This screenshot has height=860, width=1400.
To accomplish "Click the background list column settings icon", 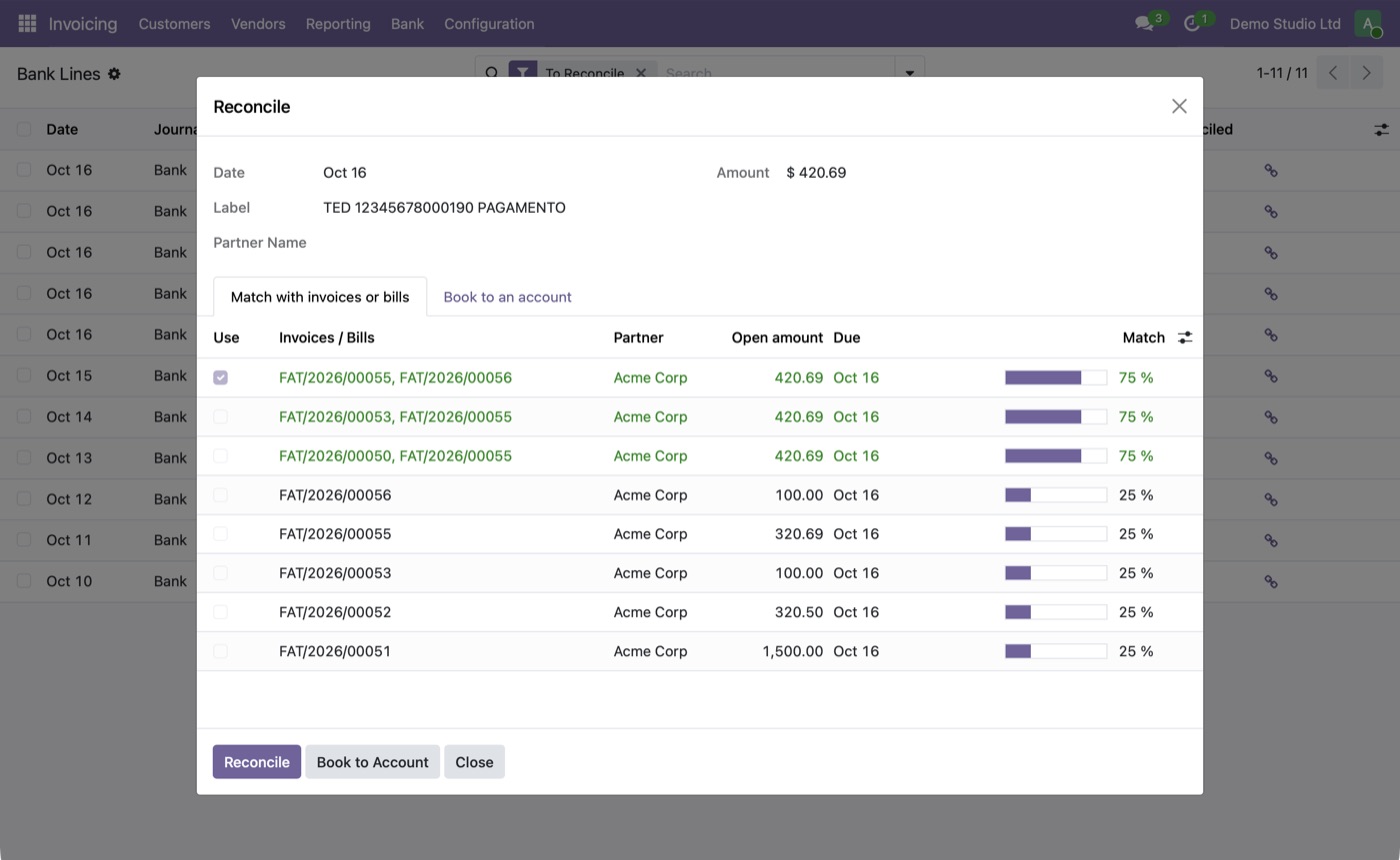I will [x=1381, y=130].
